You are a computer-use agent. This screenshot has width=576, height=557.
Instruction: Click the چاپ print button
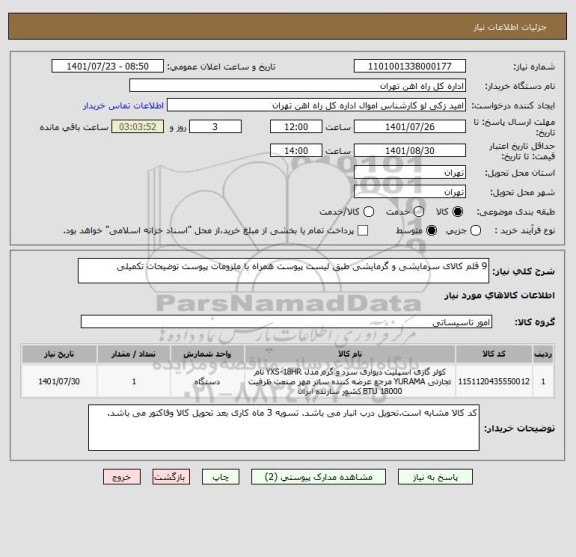tap(220, 477)
